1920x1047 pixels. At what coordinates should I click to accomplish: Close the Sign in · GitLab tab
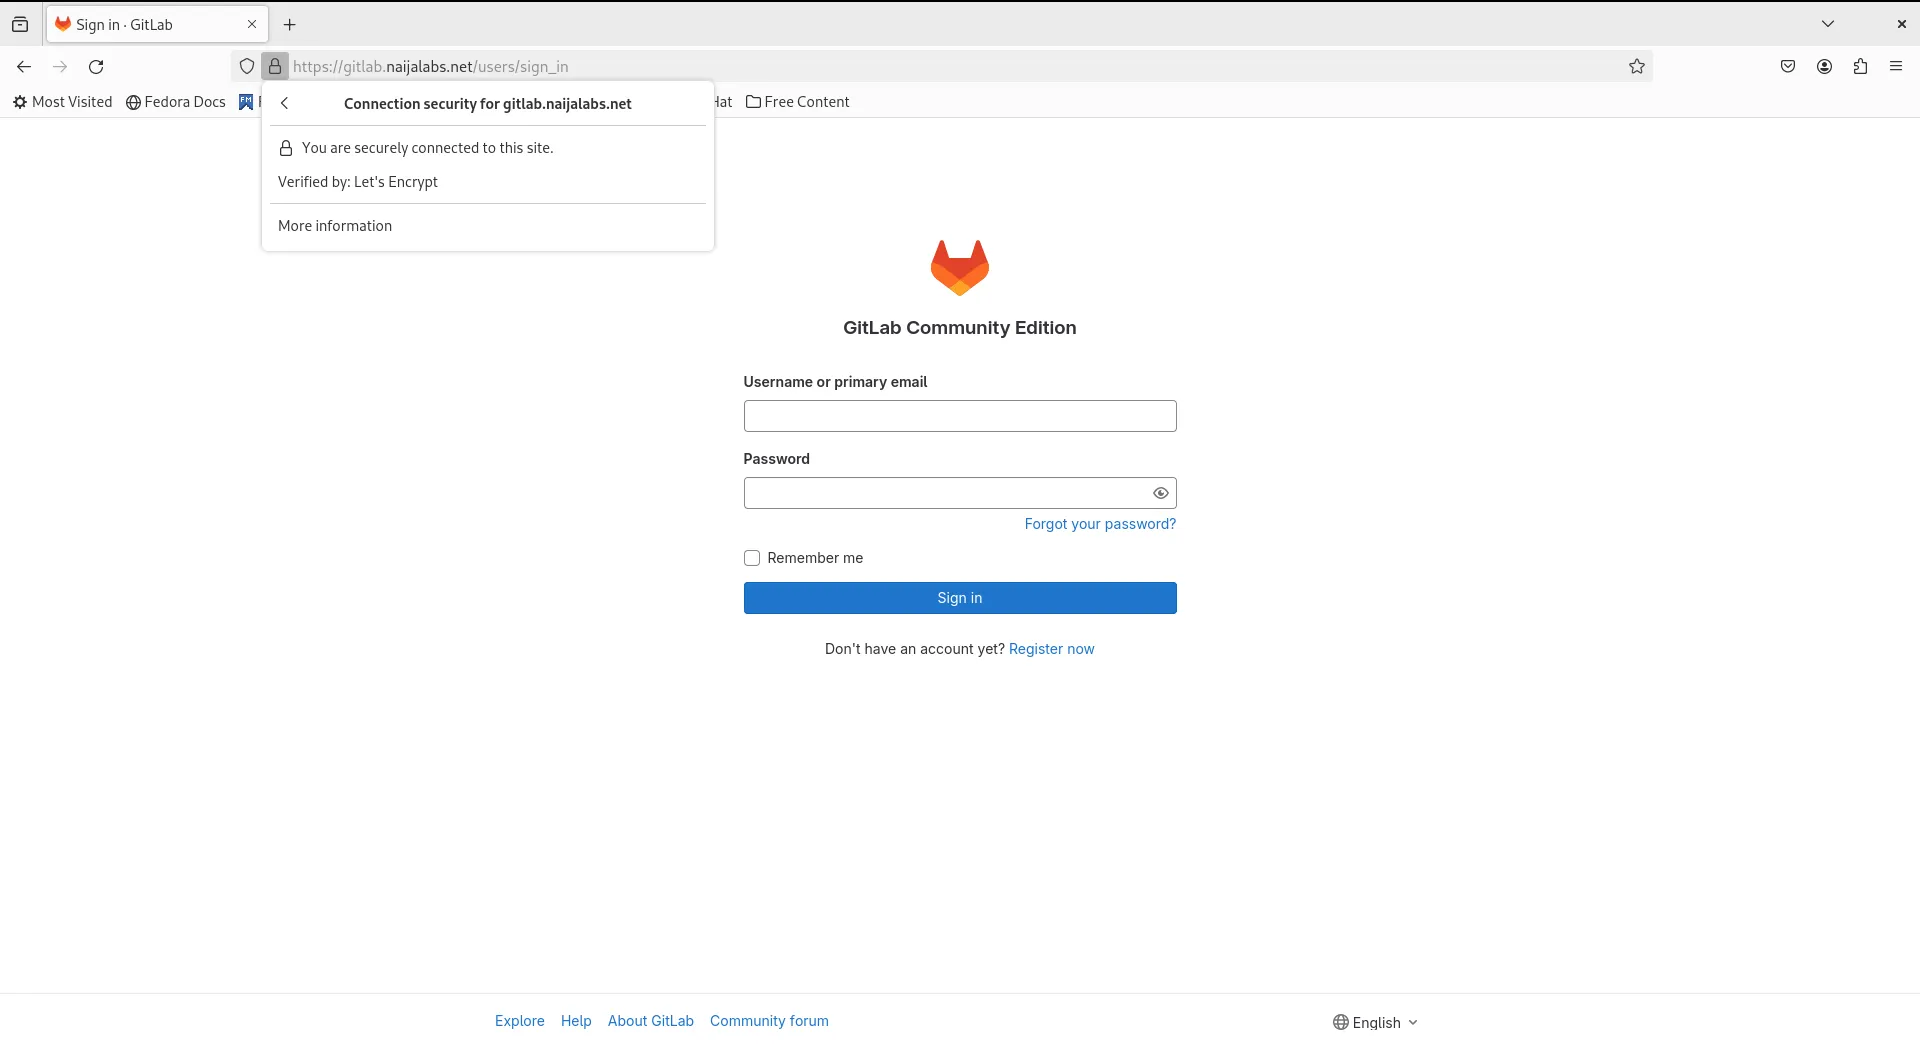(x=252, y=24)
